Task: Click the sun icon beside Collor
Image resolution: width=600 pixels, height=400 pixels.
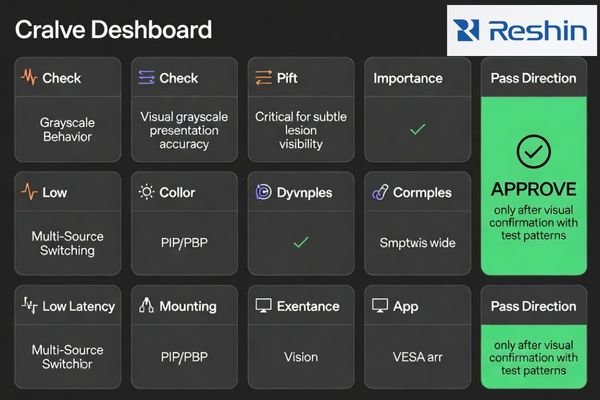Action: (147, 192)
